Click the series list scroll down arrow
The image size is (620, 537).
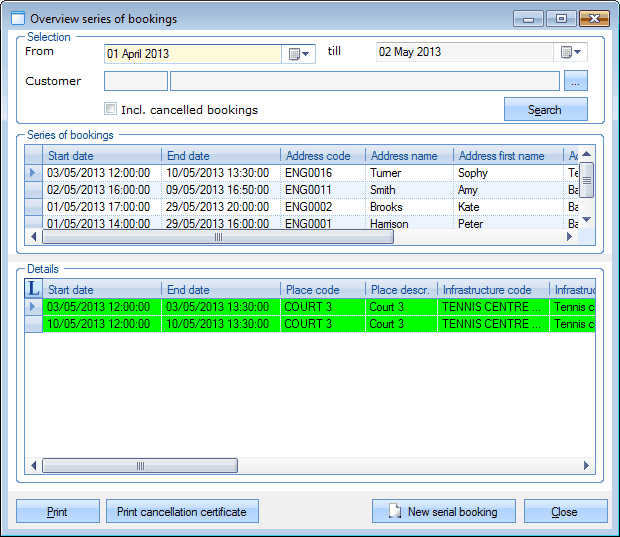[x=587, y=219]
